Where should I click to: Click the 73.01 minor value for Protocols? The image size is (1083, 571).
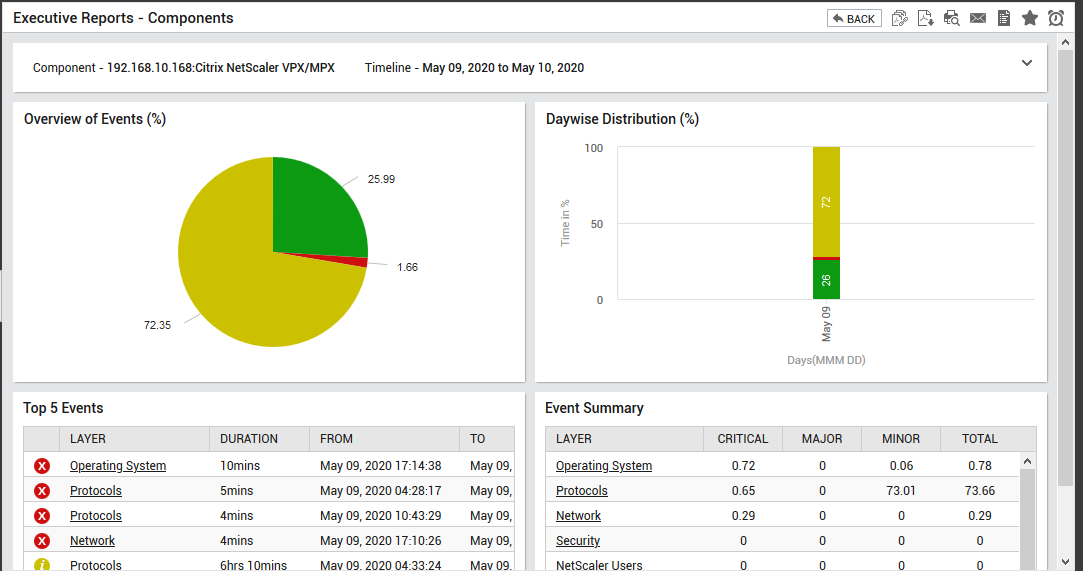(x=901, y=491)
